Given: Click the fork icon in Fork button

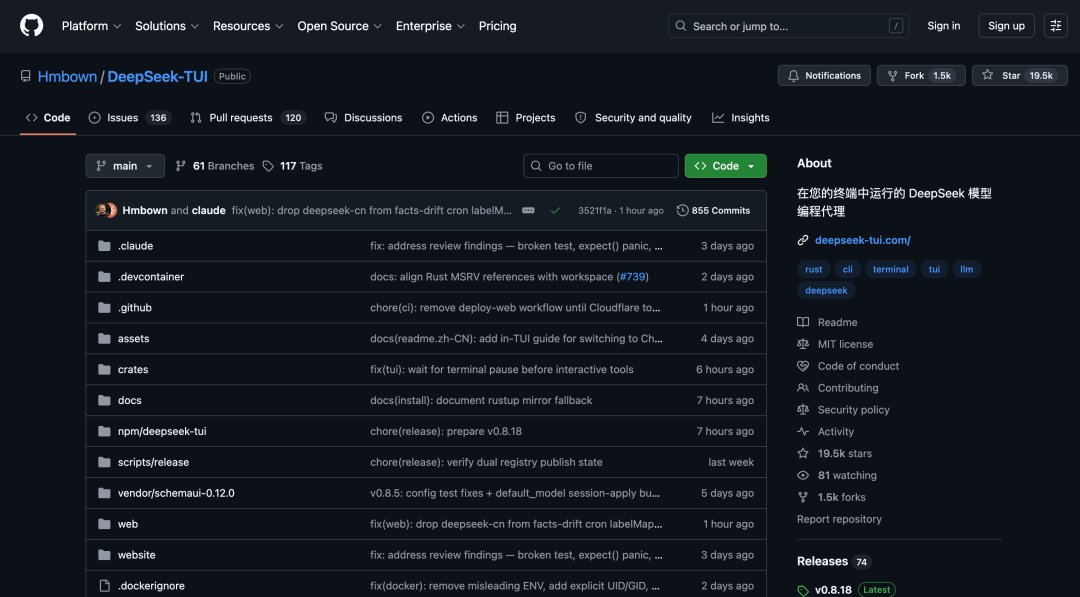Looking at the screenshot, I should coord(893,76).
